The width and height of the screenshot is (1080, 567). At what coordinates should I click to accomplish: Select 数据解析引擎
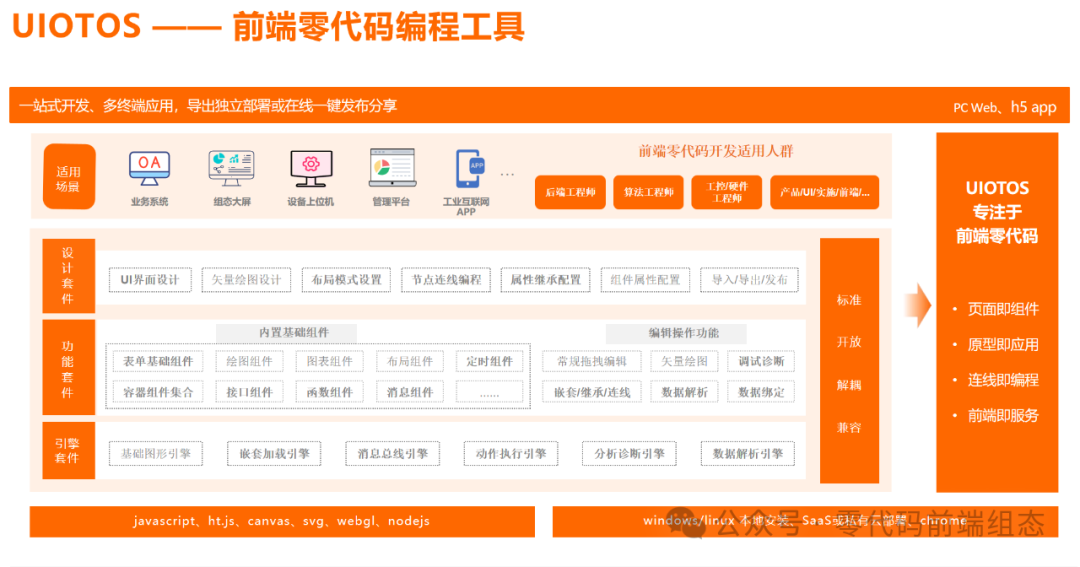[748, 454]
